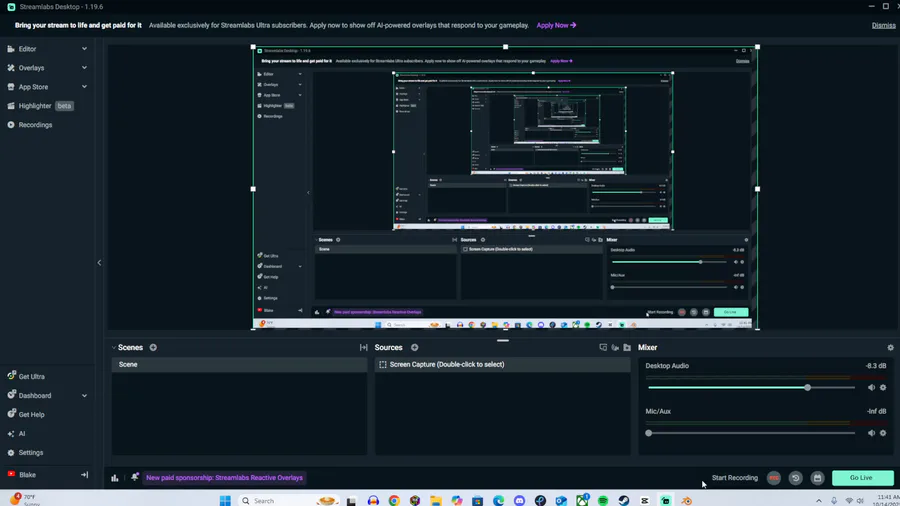The width and height of the screenshot is (900, 506).
Task: Open Spotify from the taskbar
Action: coord(603,501)
